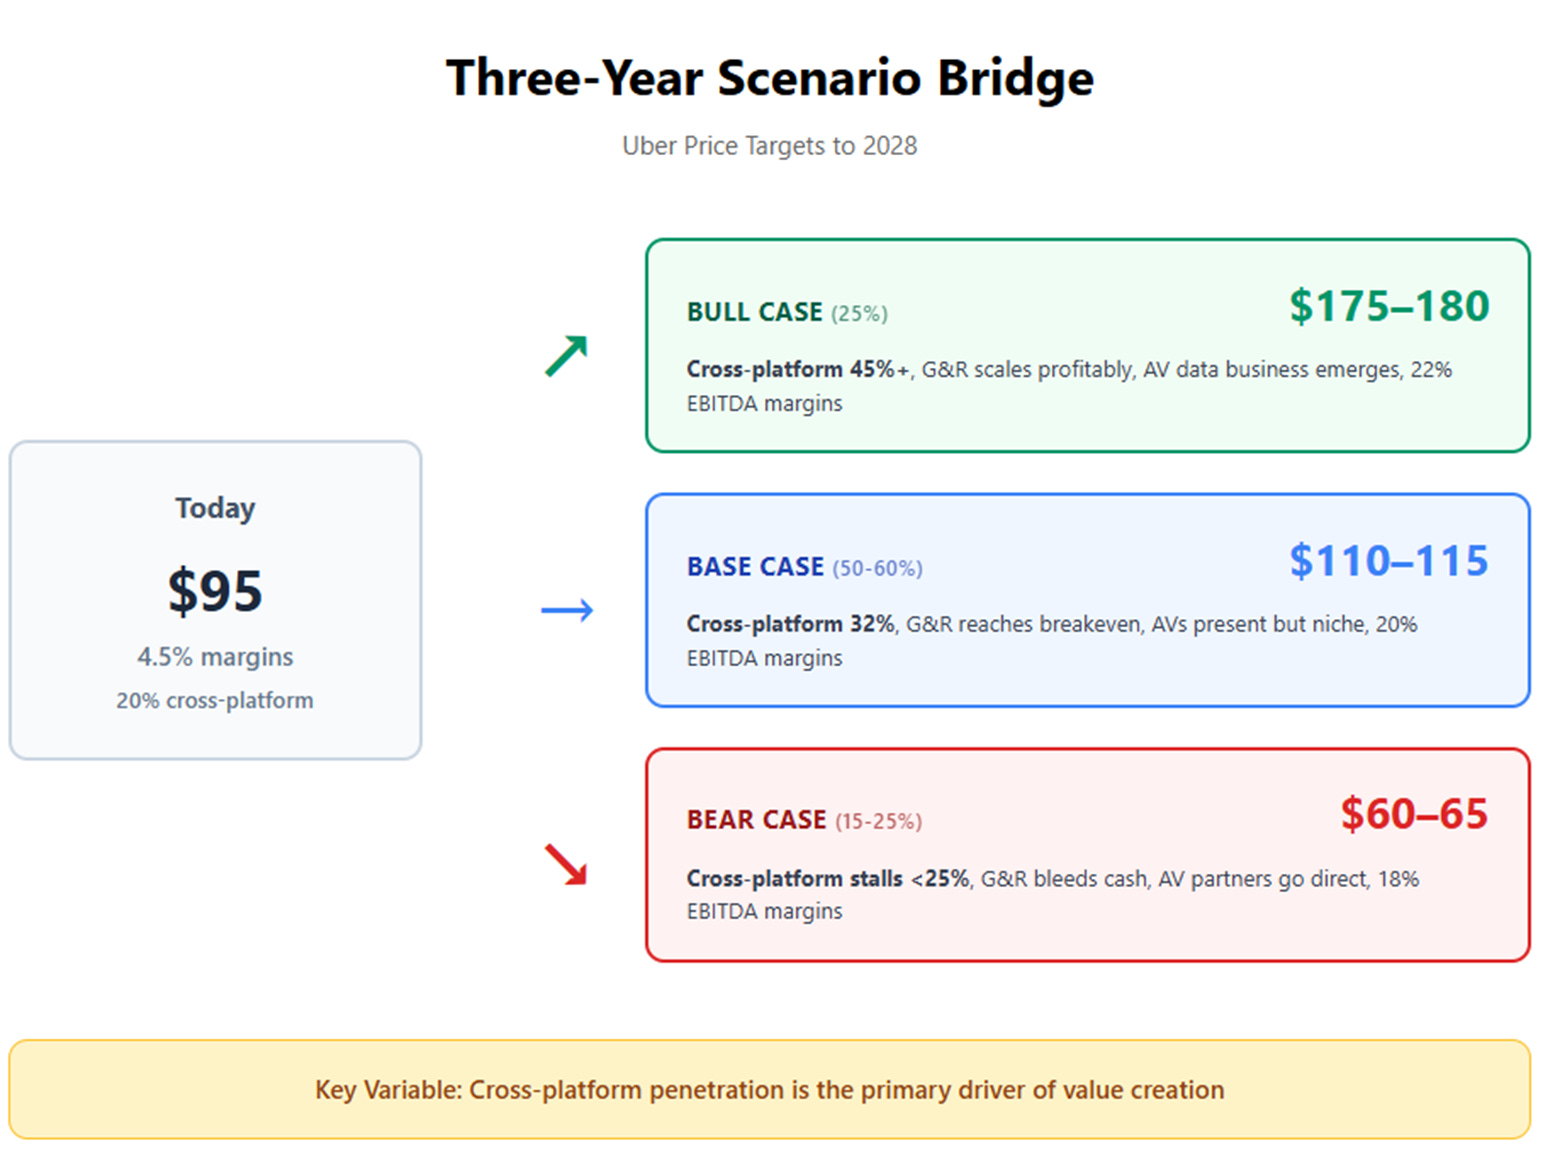Screen dimensions: 1560x1153
Task: Select the BEAR CASE heading label
Action: point(757,820)
